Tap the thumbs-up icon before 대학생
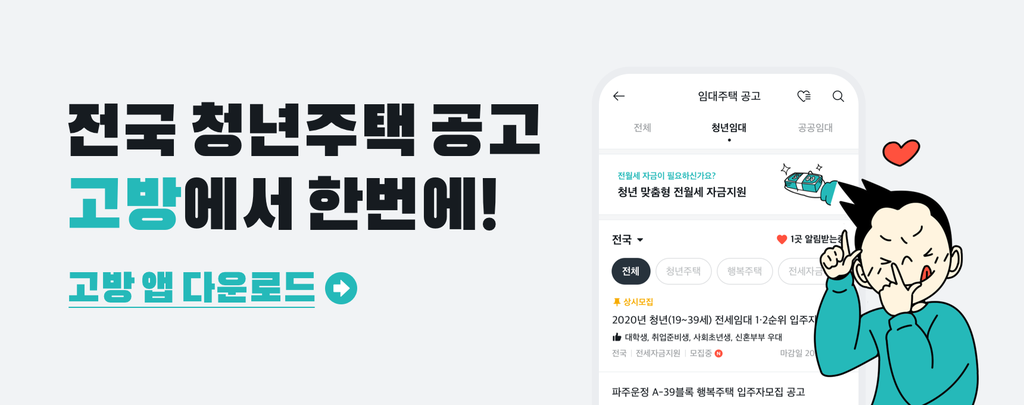 point(616,337)
